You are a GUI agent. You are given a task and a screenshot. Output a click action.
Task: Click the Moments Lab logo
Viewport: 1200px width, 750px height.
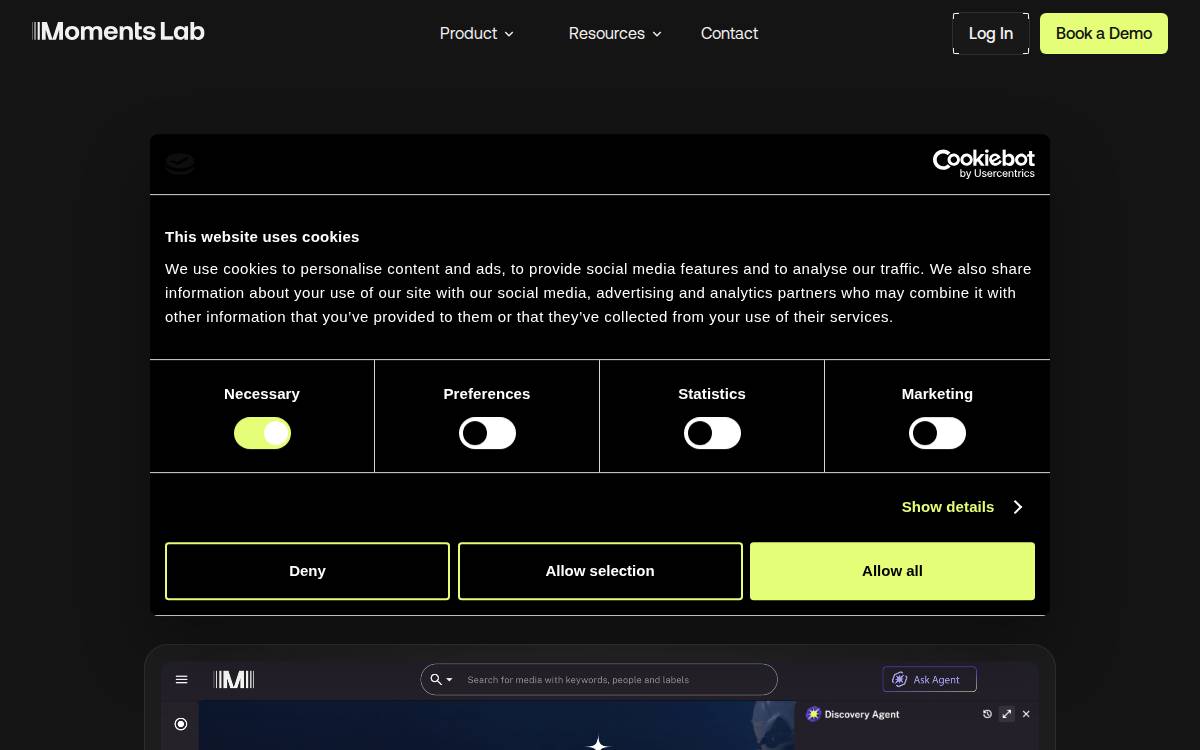pyautogui.click(x=118, y=32)
